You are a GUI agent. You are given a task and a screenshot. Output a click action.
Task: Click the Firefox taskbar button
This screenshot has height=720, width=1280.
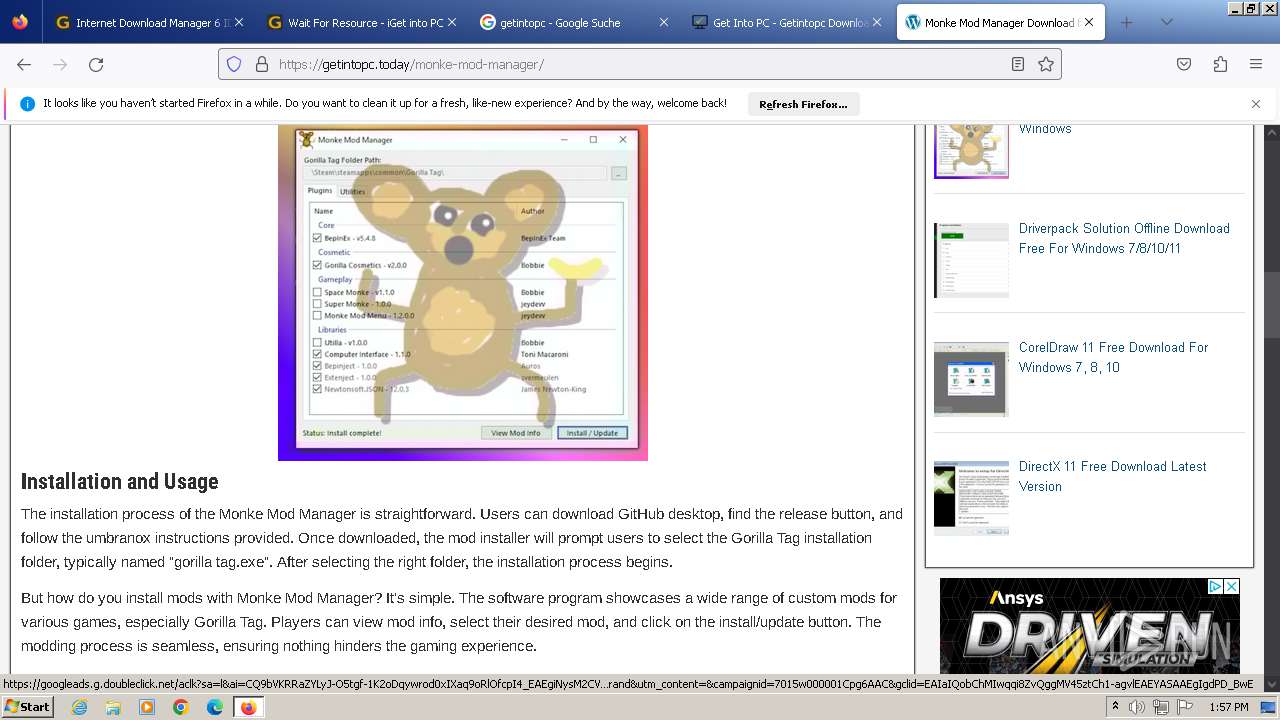(248, 707)
